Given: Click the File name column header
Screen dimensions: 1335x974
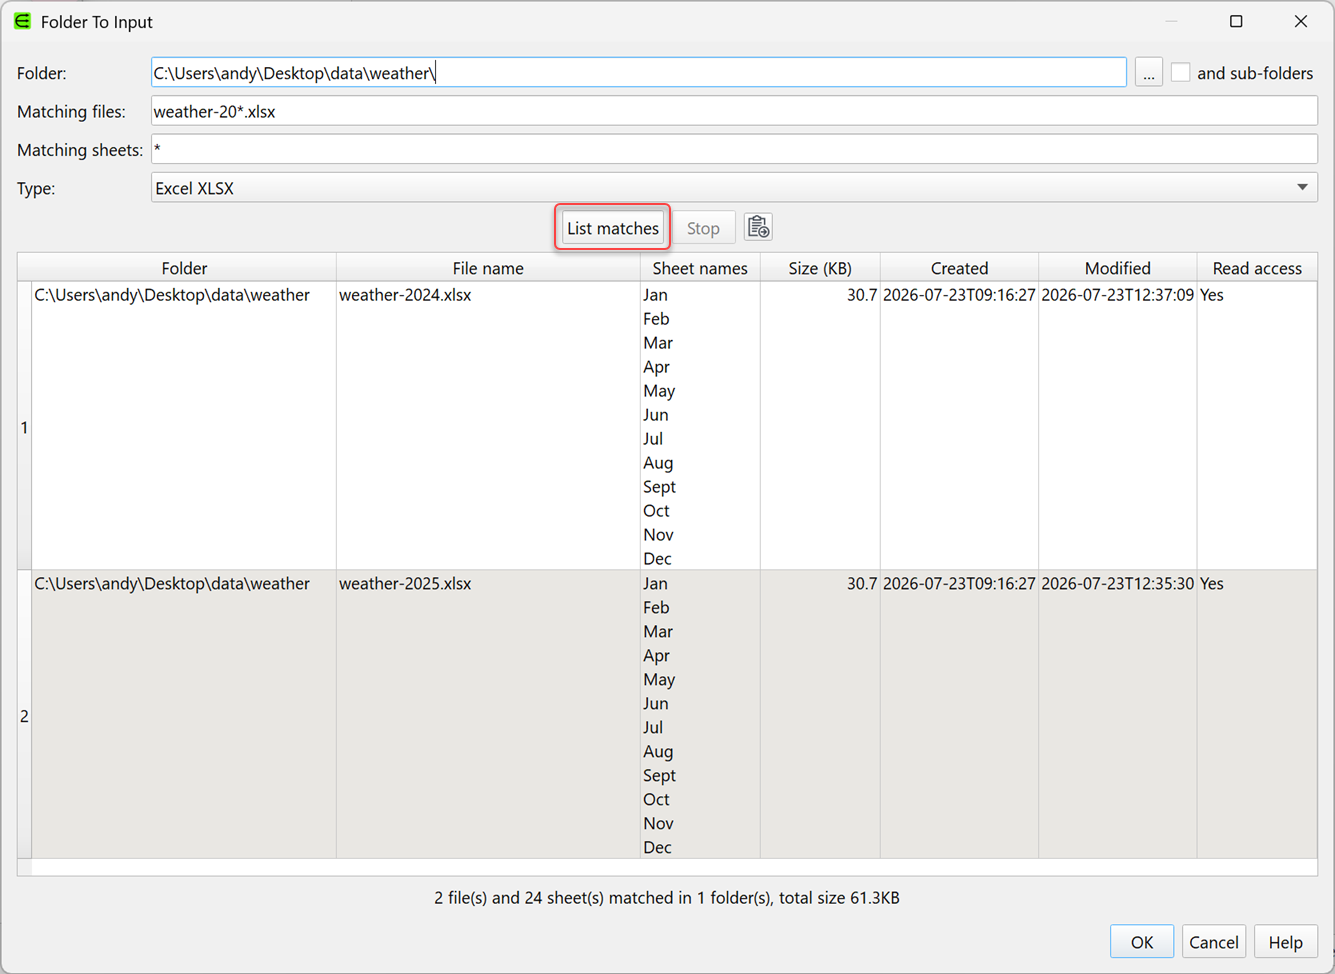Looking at the screenshot, I should coord(488,268).
